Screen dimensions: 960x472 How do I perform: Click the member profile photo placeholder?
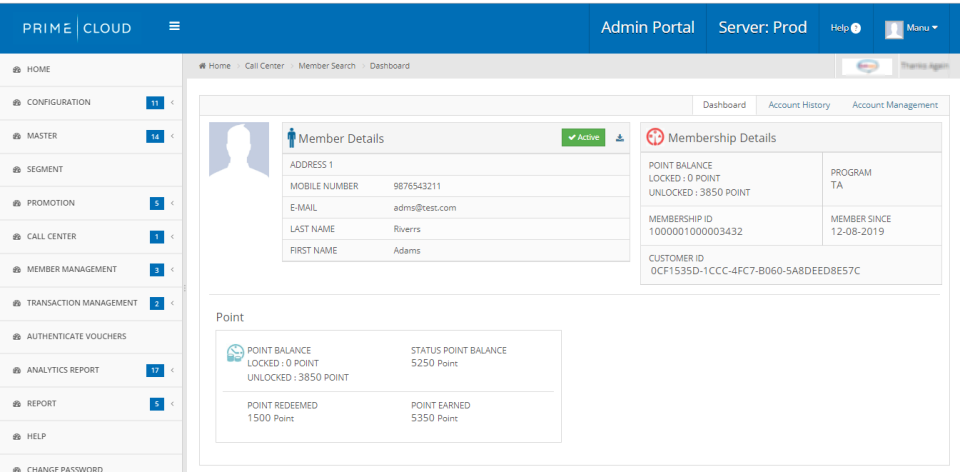click(x=239, y=150)
